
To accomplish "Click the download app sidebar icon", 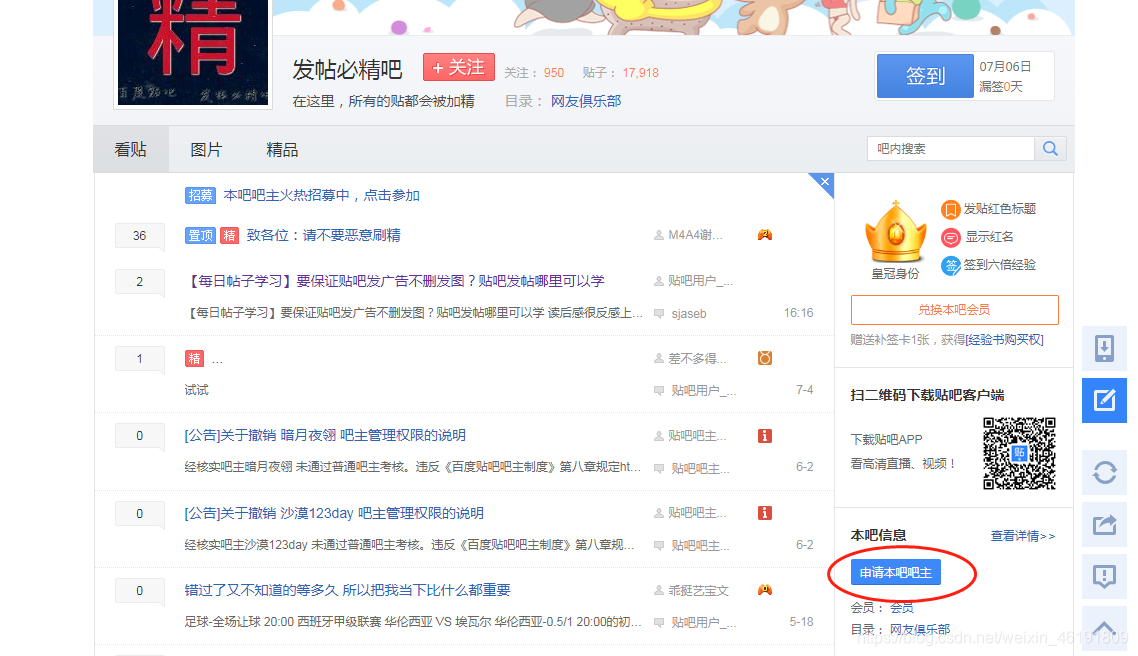I will [x=1104, y=349].
